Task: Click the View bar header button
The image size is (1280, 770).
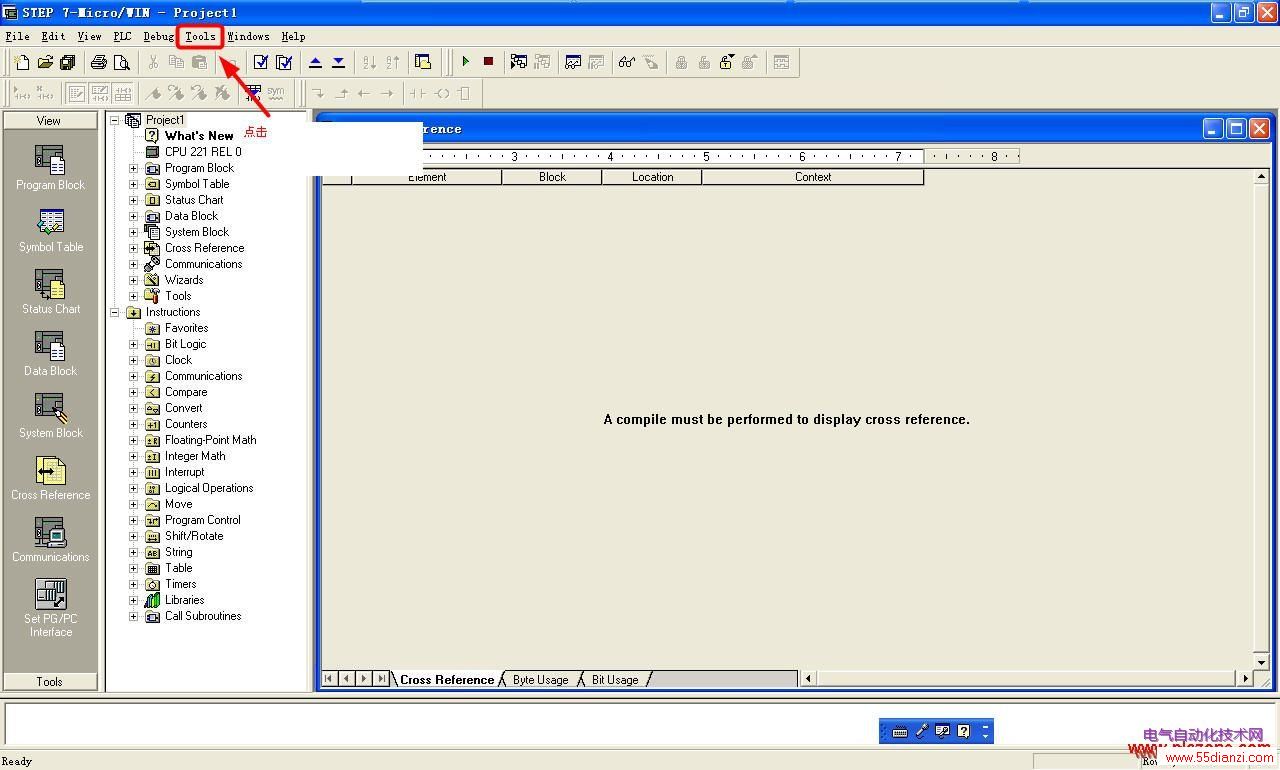Action: tap(50, 120)
